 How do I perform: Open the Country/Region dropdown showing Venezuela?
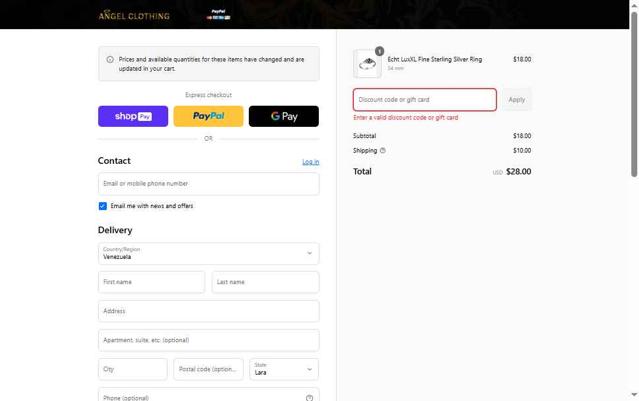point(209,253)
